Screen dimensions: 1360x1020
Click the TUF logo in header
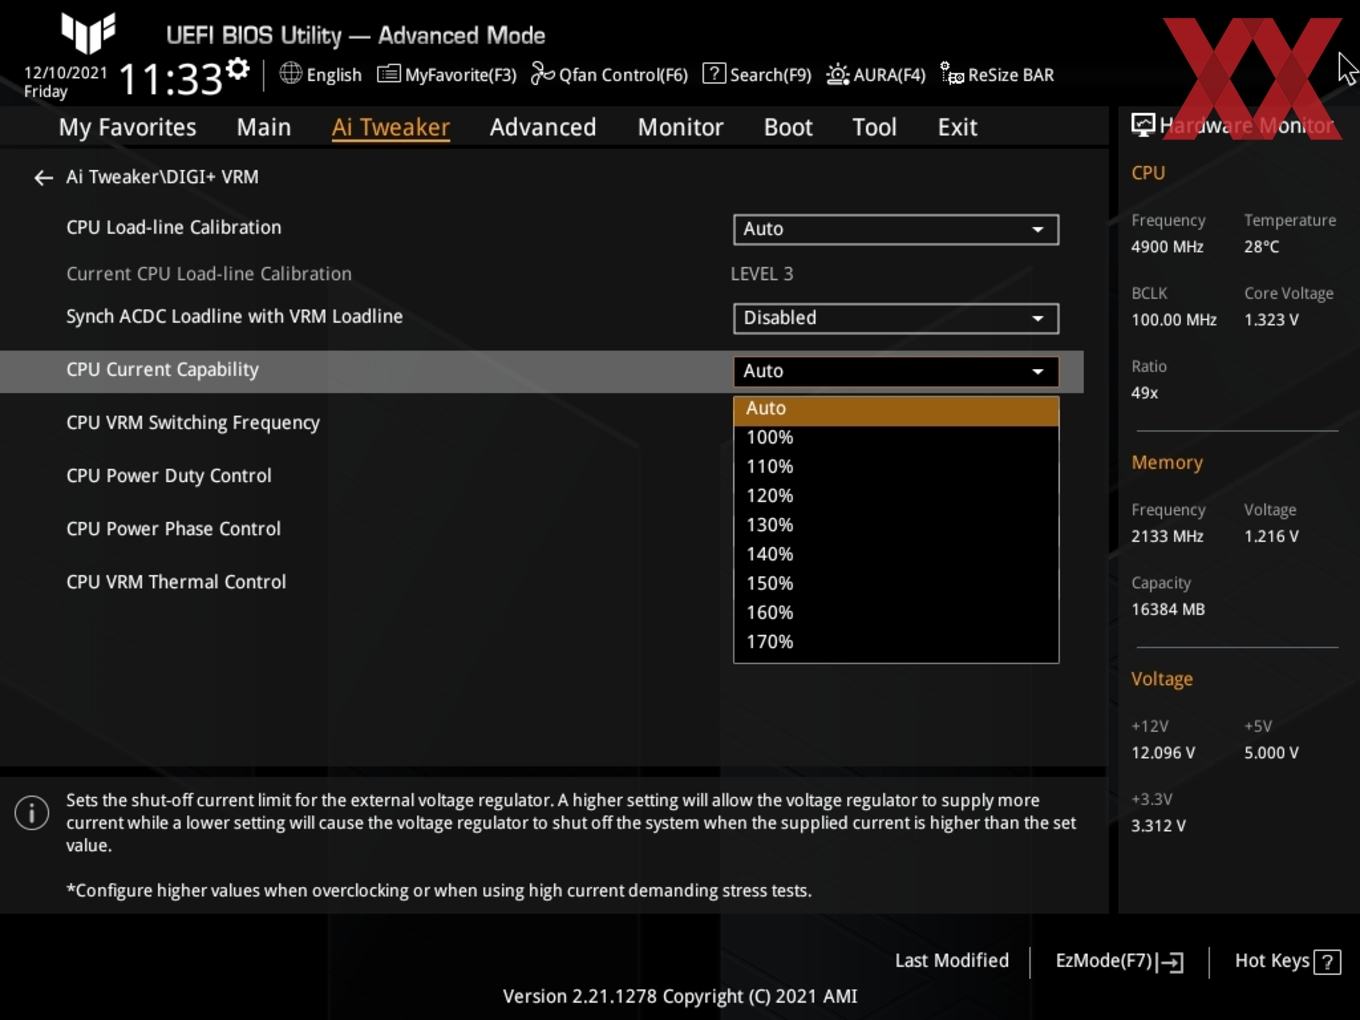coord(88,33)
